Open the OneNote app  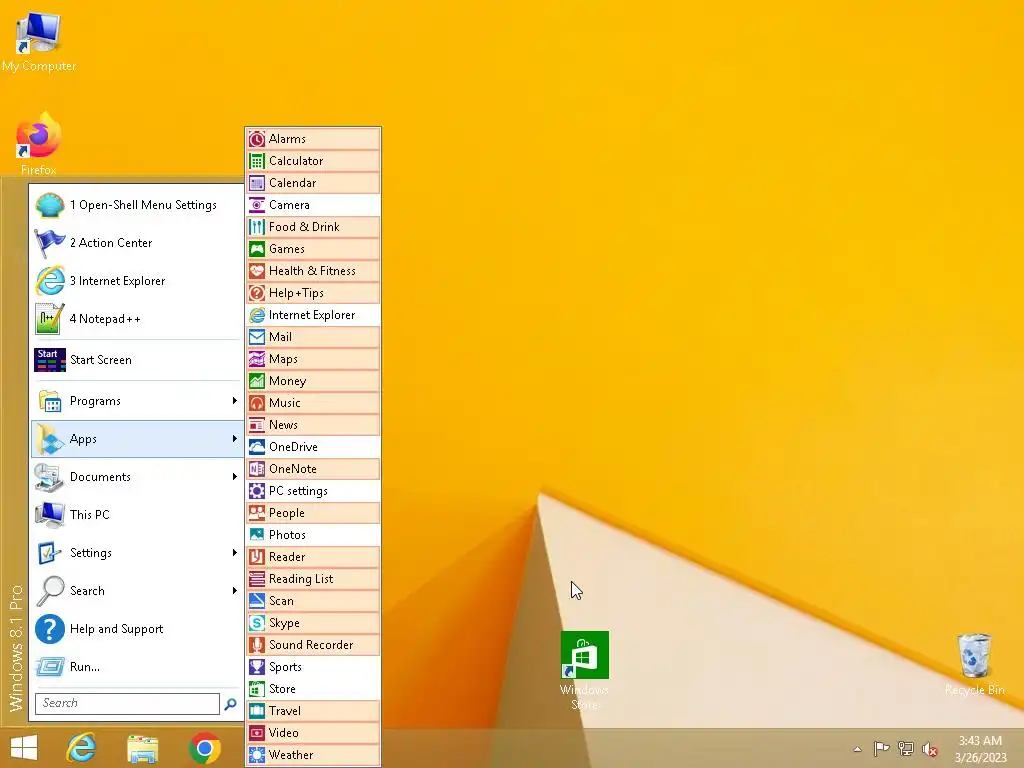pos(313,468)
